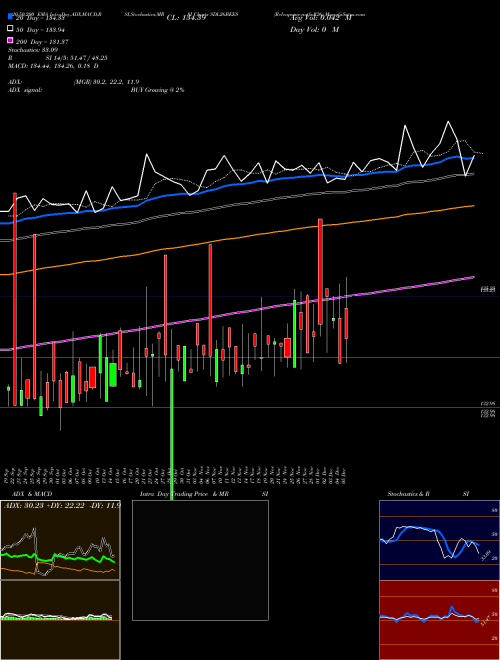Click the 'ADX signal:' label
Viewport: 500px width, 660px height.
pyautogui.click(x=25, y=90)
